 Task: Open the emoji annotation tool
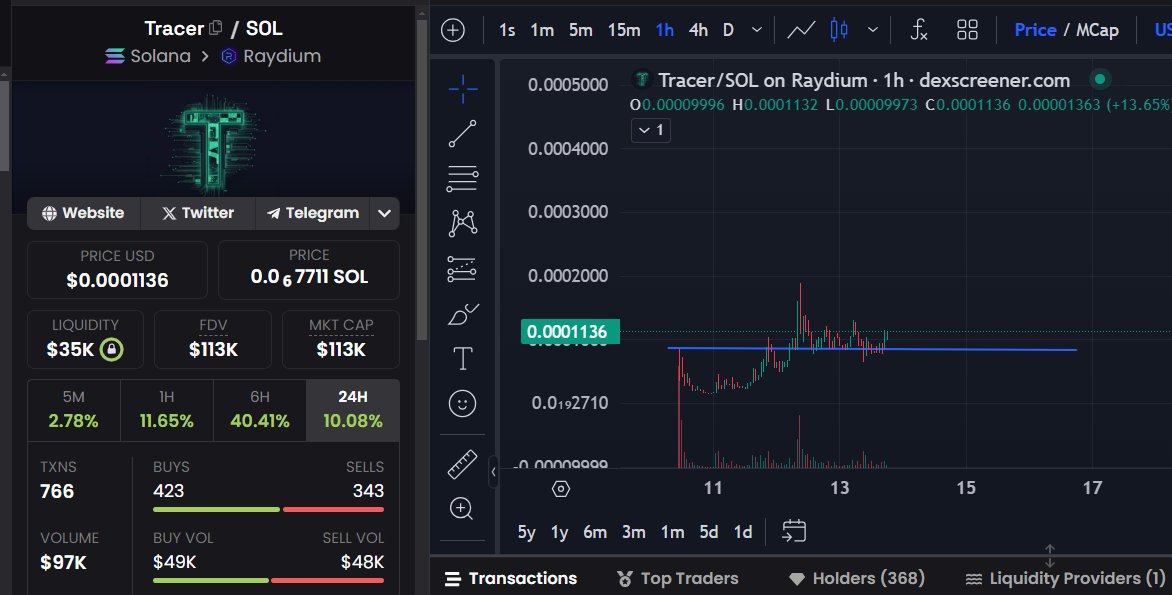tap(462, 403)
